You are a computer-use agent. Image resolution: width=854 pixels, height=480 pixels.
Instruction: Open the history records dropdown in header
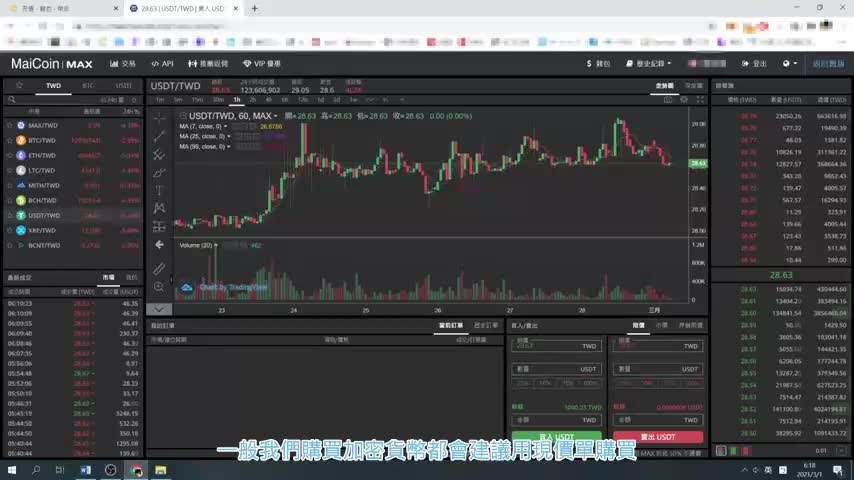tap(648, 64)
